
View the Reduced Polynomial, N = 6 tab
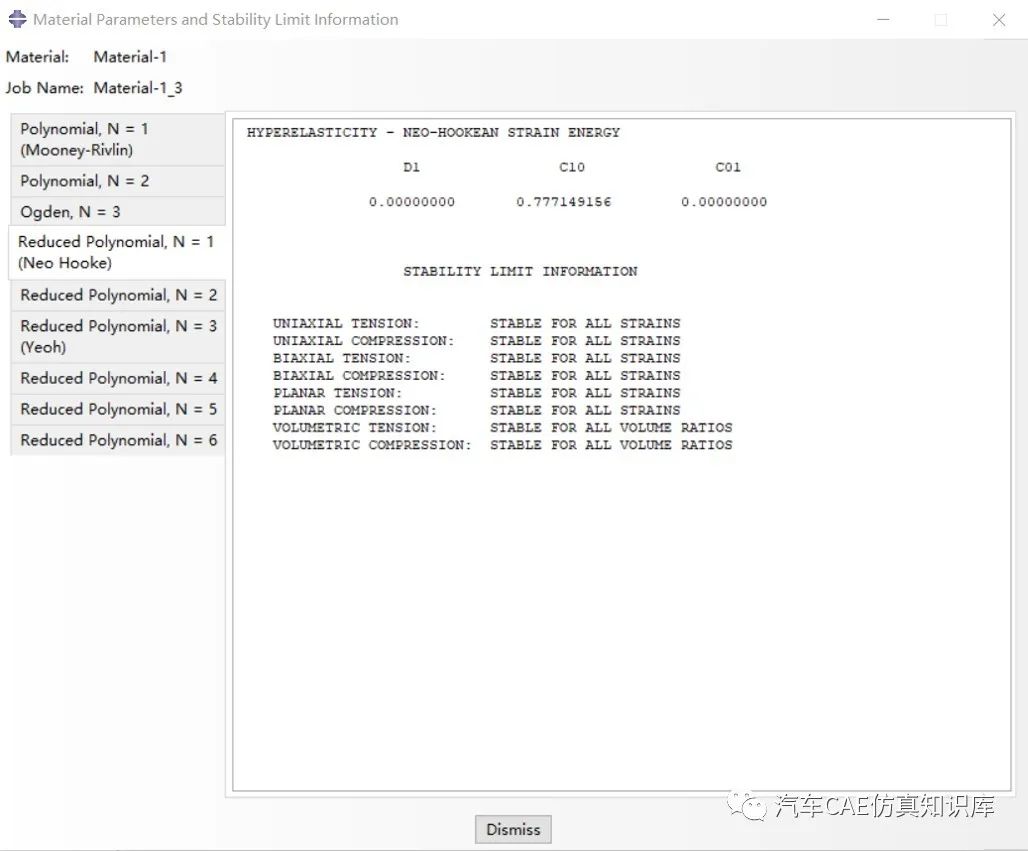pyautogui.click(x=117, y=439)
